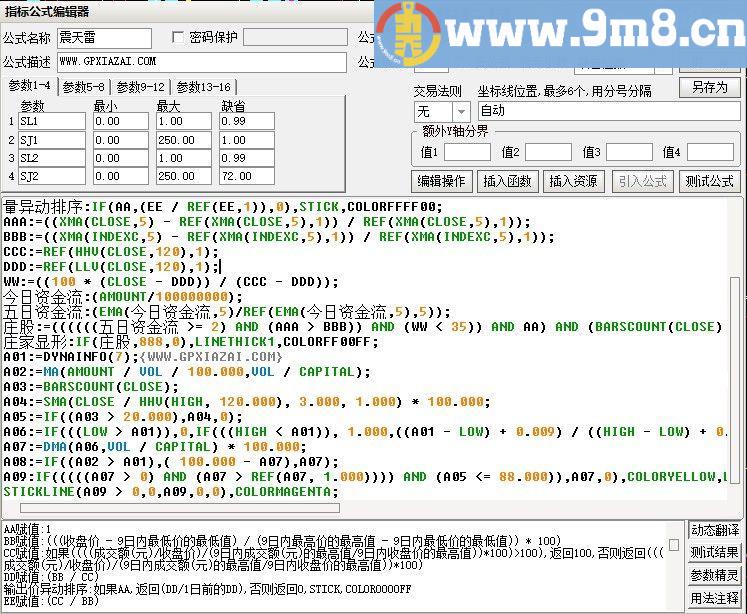Click the 插入资源 button

573,181
